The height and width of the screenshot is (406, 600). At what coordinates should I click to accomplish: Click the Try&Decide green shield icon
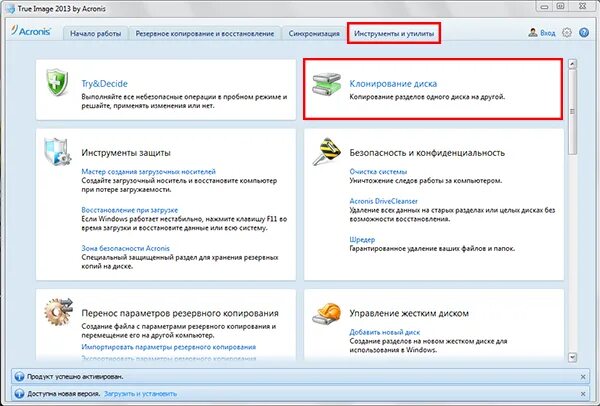57,82
